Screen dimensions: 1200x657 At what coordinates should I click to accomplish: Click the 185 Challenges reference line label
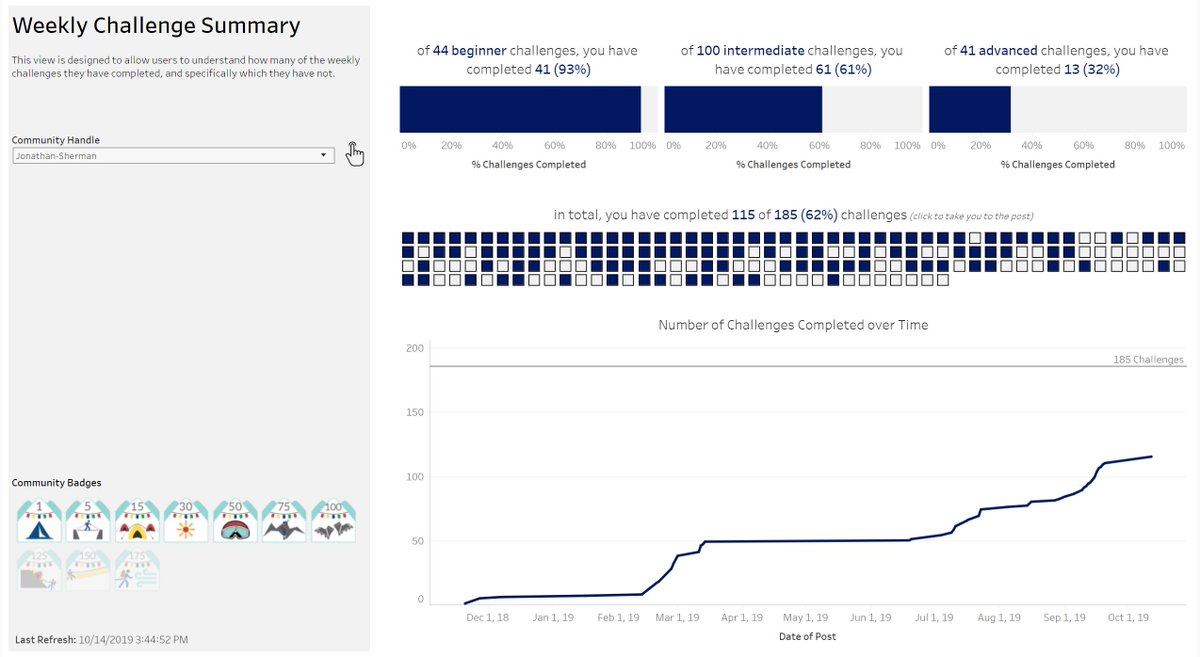(1148, 359)
